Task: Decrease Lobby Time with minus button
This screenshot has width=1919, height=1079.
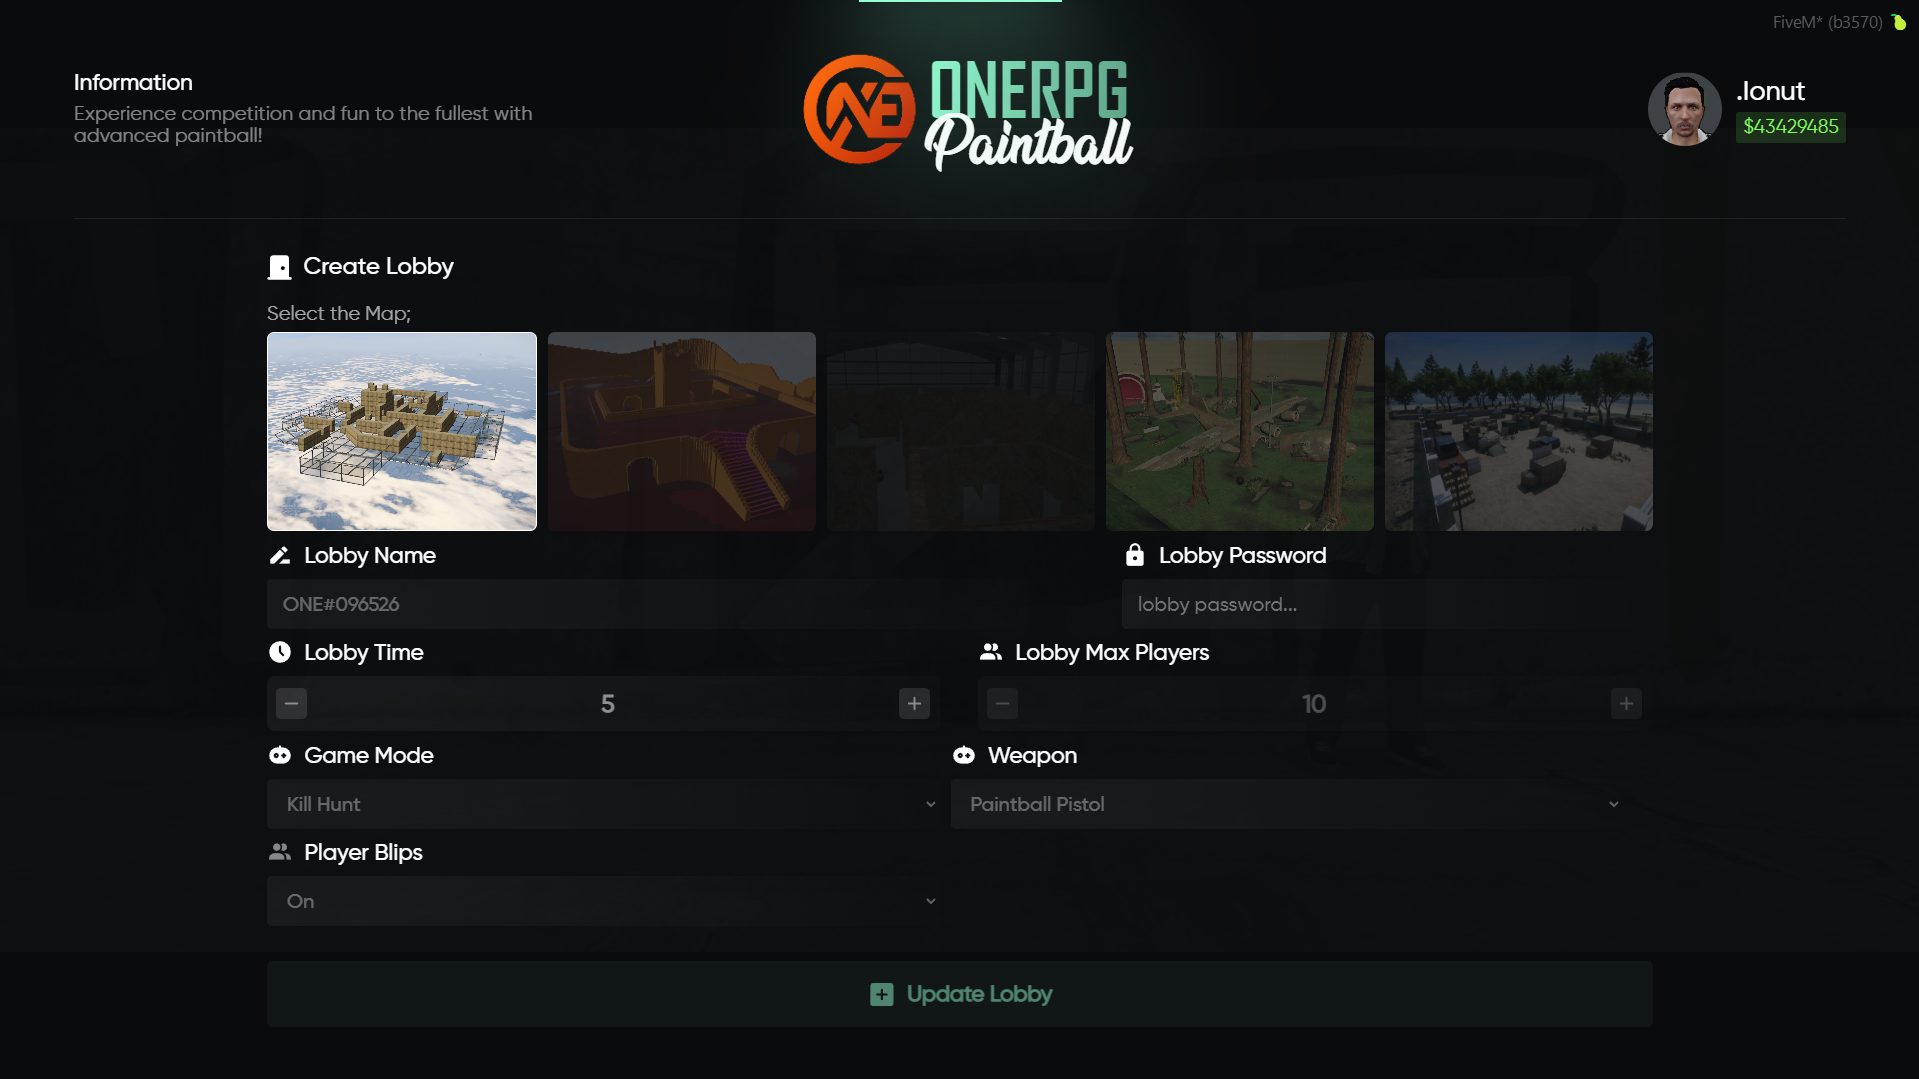Action: pyautogui.click(x=291, y=704)
